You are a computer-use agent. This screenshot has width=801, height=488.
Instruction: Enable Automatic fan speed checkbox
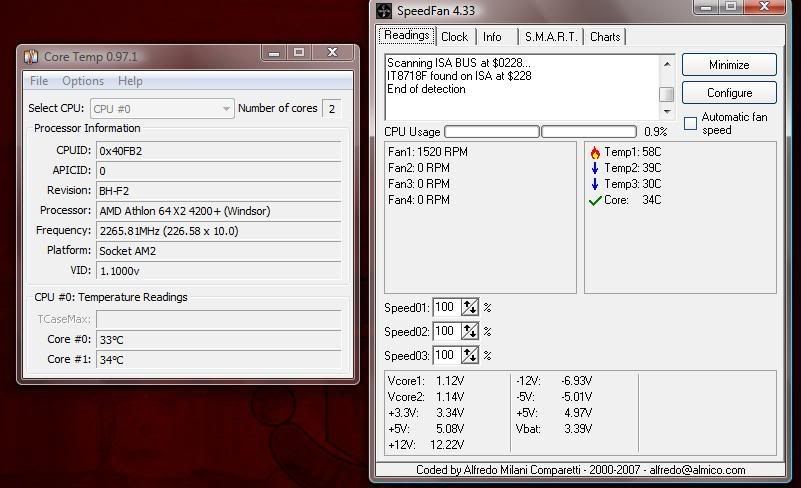[x=691, y=123]
